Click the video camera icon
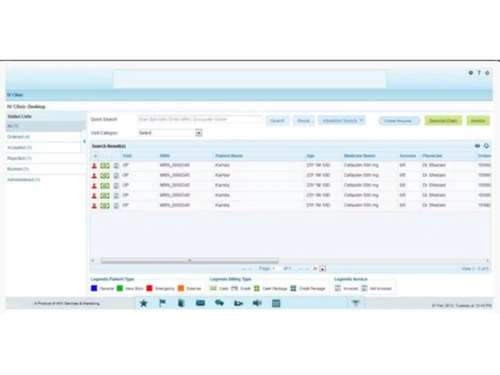Screen dimensions: 500x375 (x=238, y=303)
